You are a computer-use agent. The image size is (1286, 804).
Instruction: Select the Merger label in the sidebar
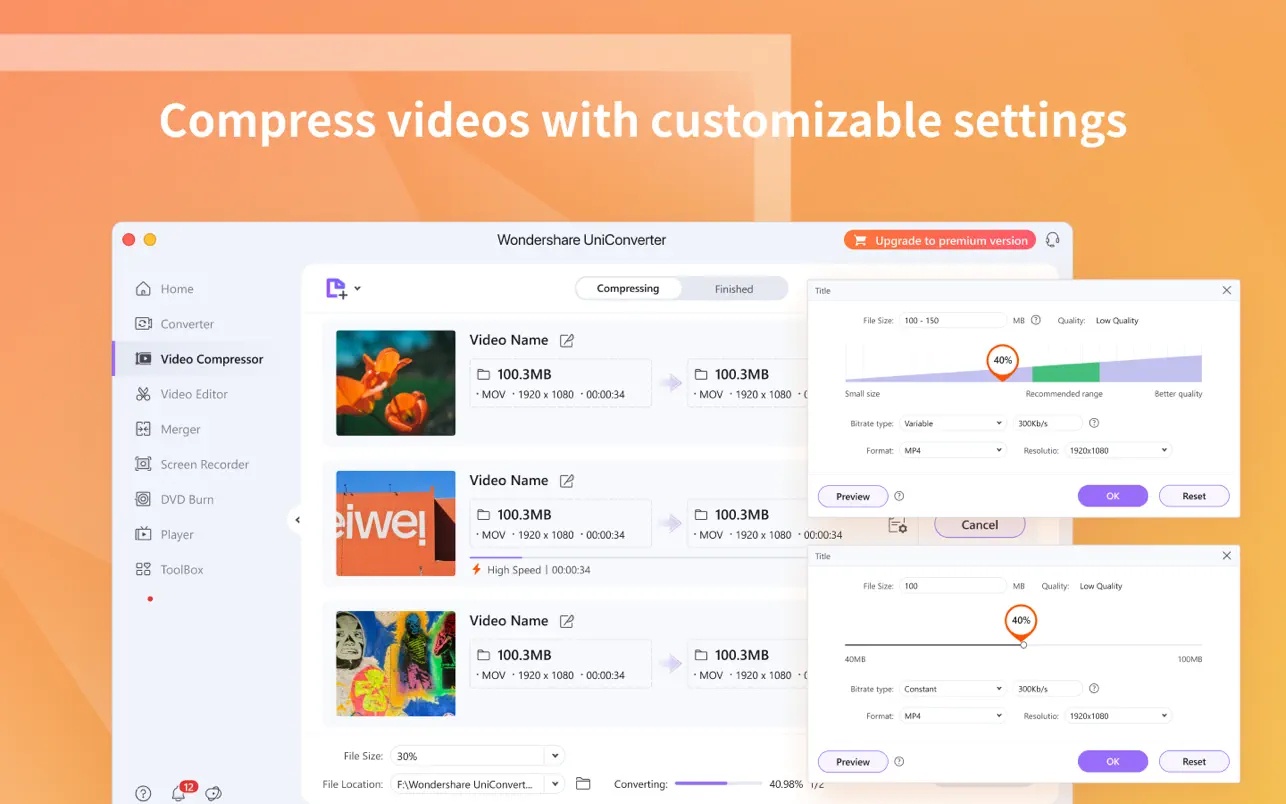[x=181, y=429]
